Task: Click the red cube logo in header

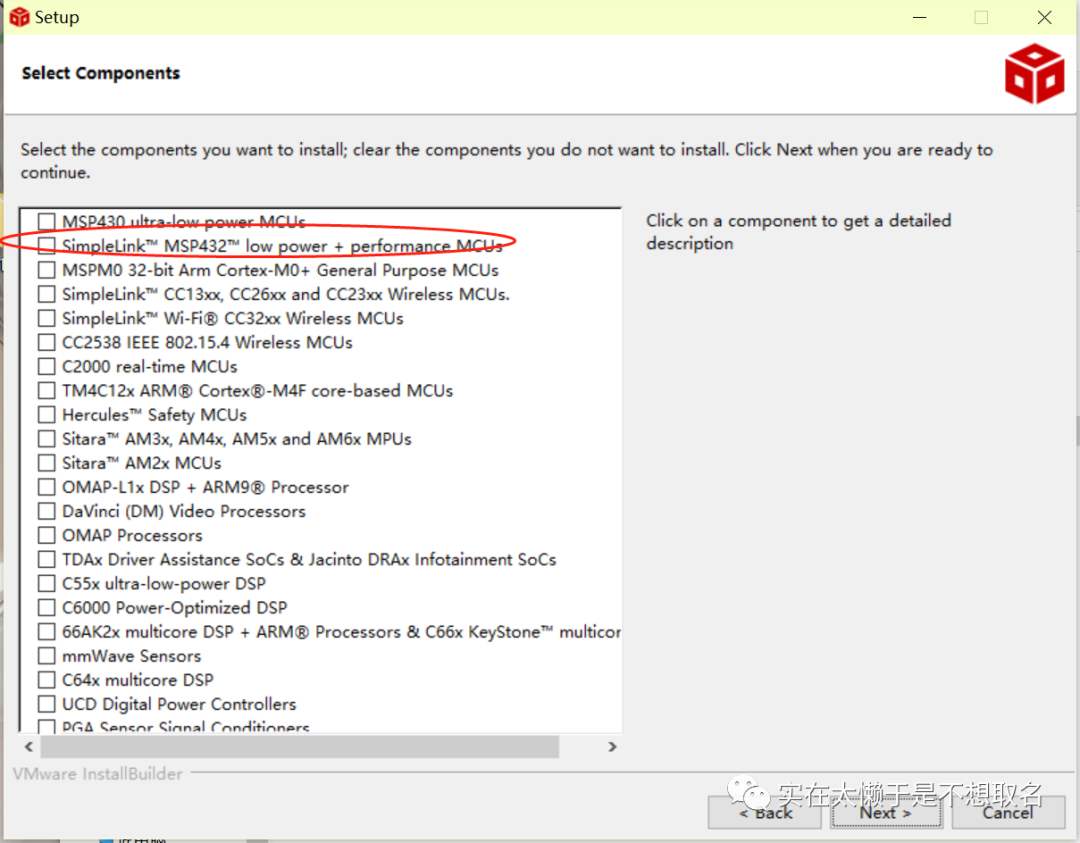Action: (1034, 74)
